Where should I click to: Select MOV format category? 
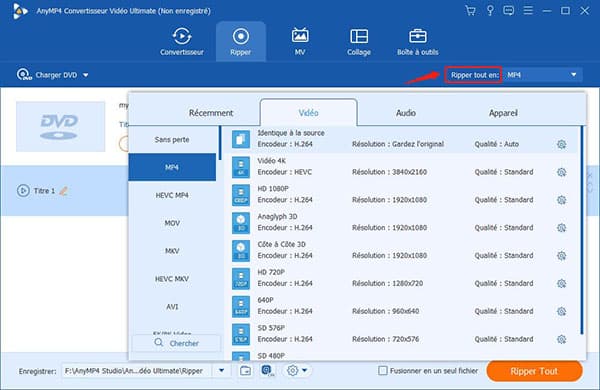pos(172,223)
